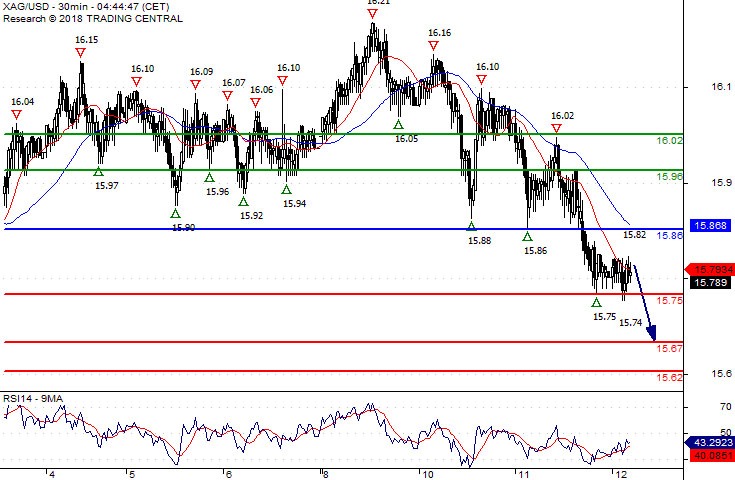Click the red 15.75 support level label
The width and height of the screenshot is (735, 480).
tap(669, 300)
